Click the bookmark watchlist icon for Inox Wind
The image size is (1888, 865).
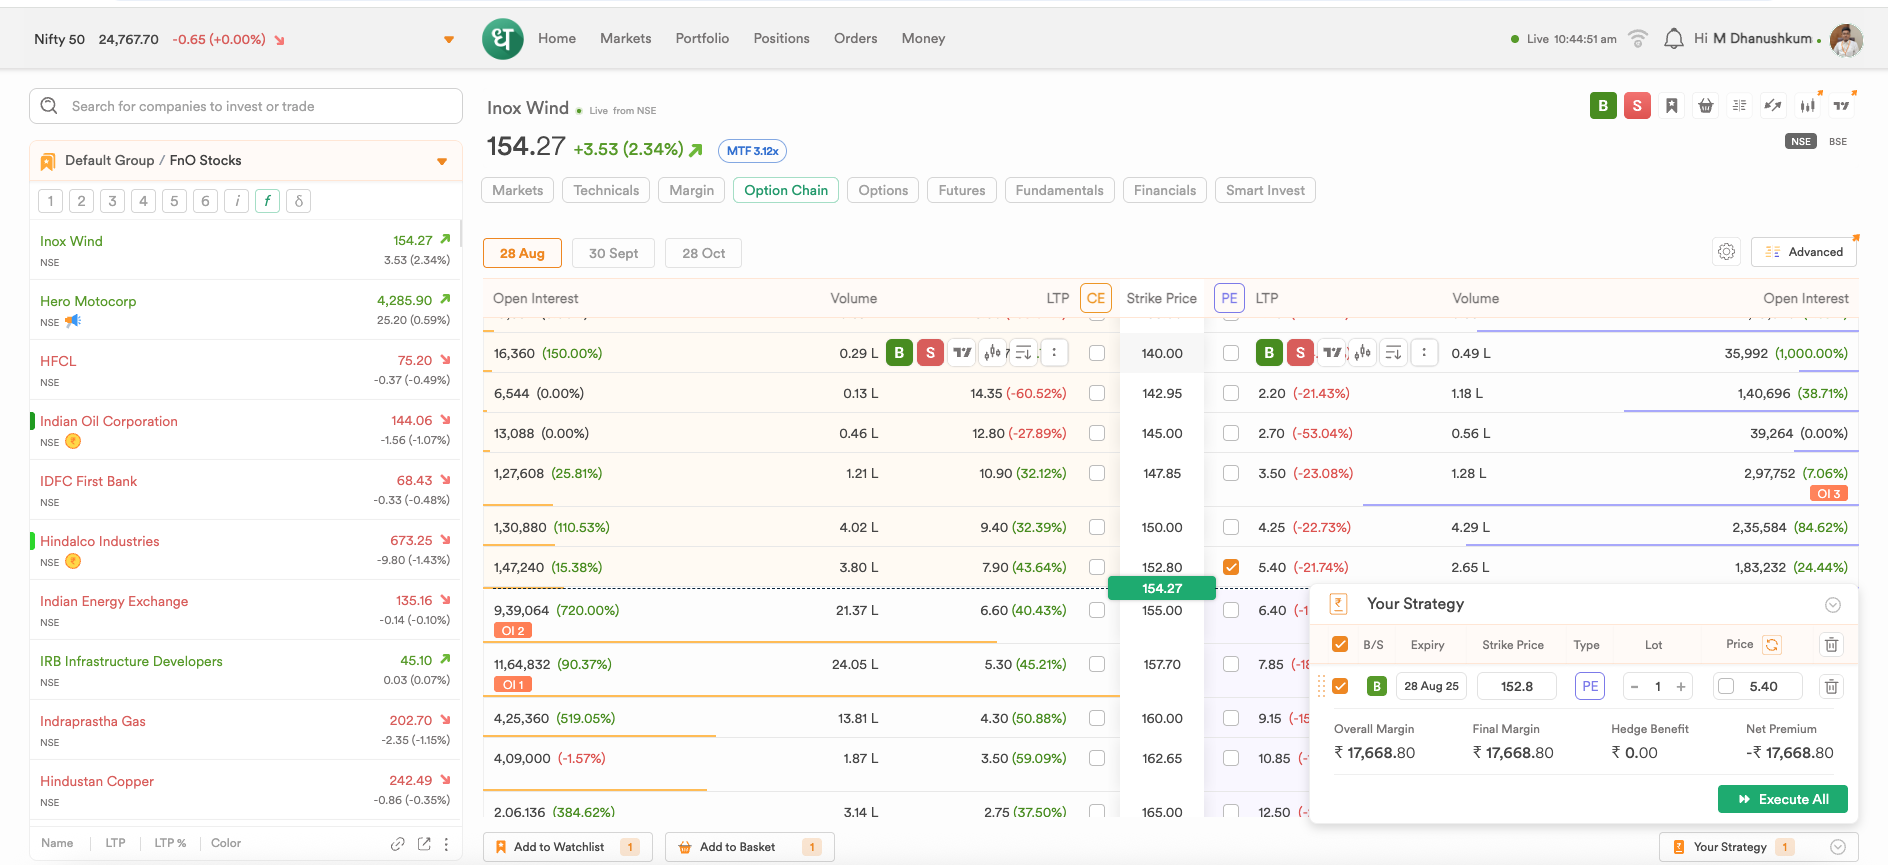pos(1672,106)
